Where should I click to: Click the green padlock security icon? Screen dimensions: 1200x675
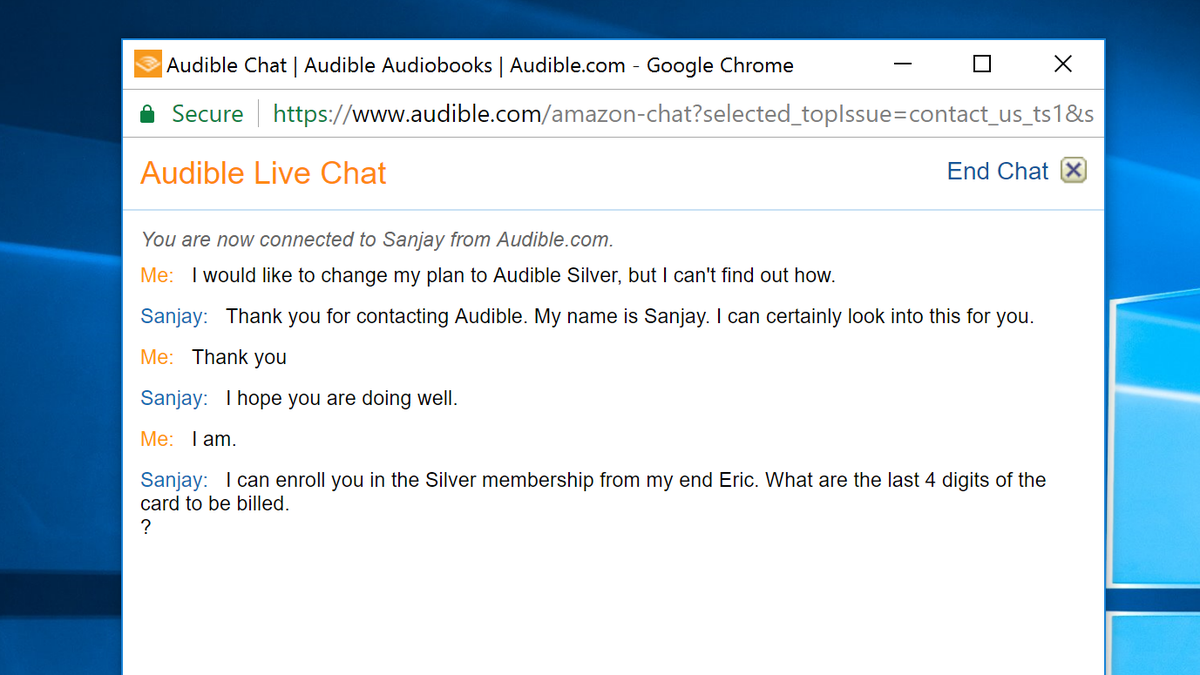(147, 114)
